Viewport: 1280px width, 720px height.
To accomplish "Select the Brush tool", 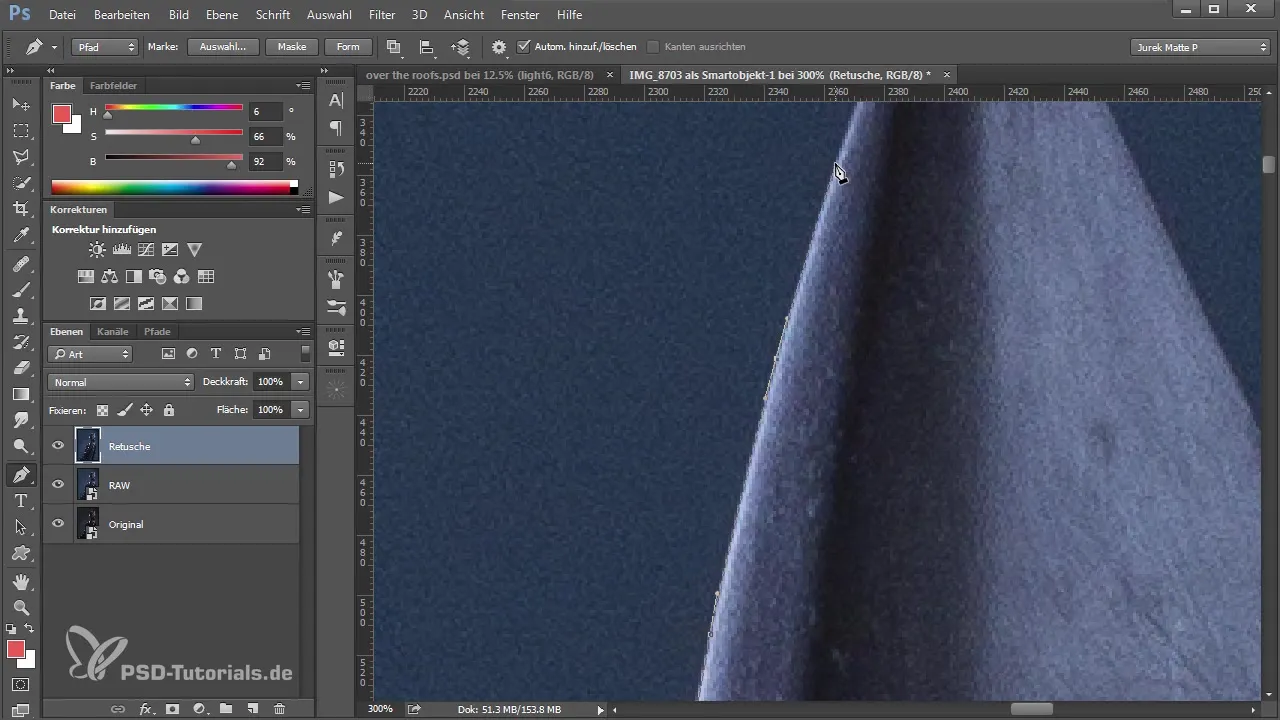I will [x=21, y=290].
